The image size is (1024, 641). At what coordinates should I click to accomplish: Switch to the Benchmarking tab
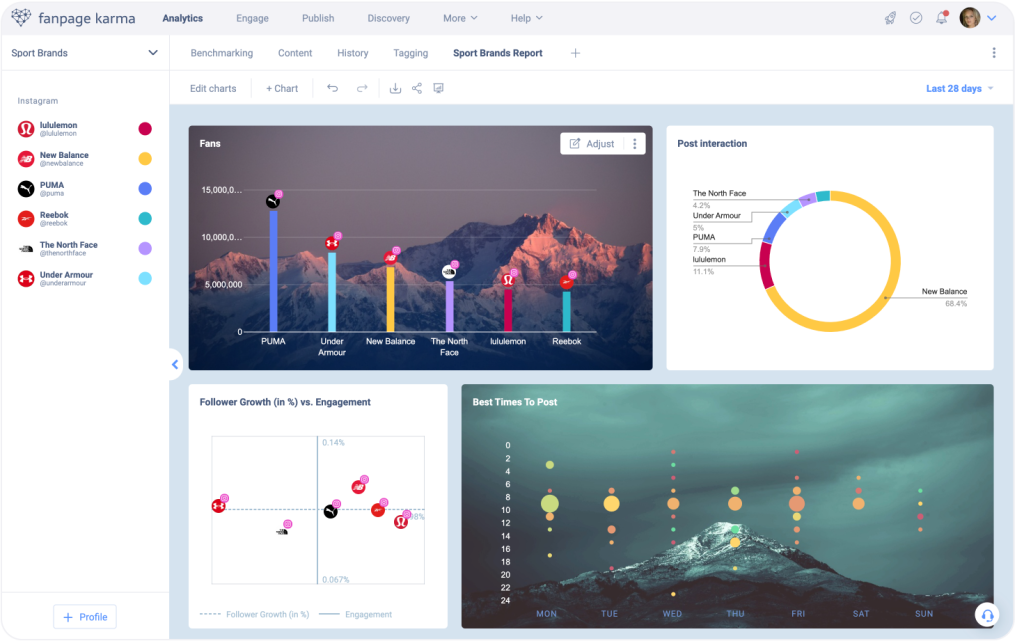click(221, 53)
